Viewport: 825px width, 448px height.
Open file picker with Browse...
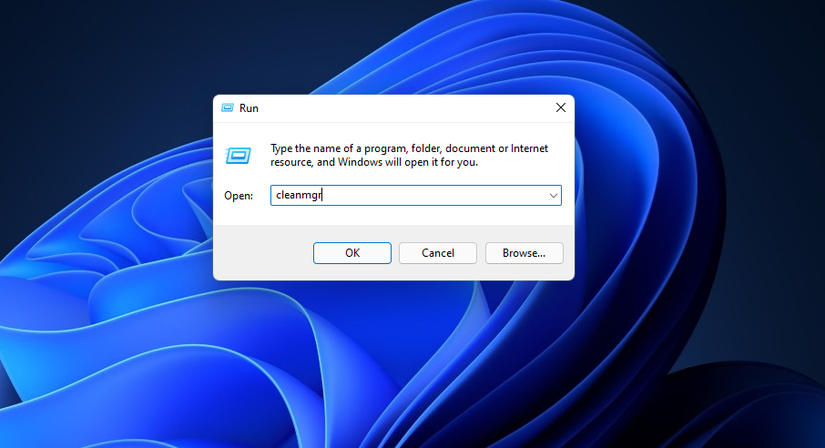coord(524,253)
